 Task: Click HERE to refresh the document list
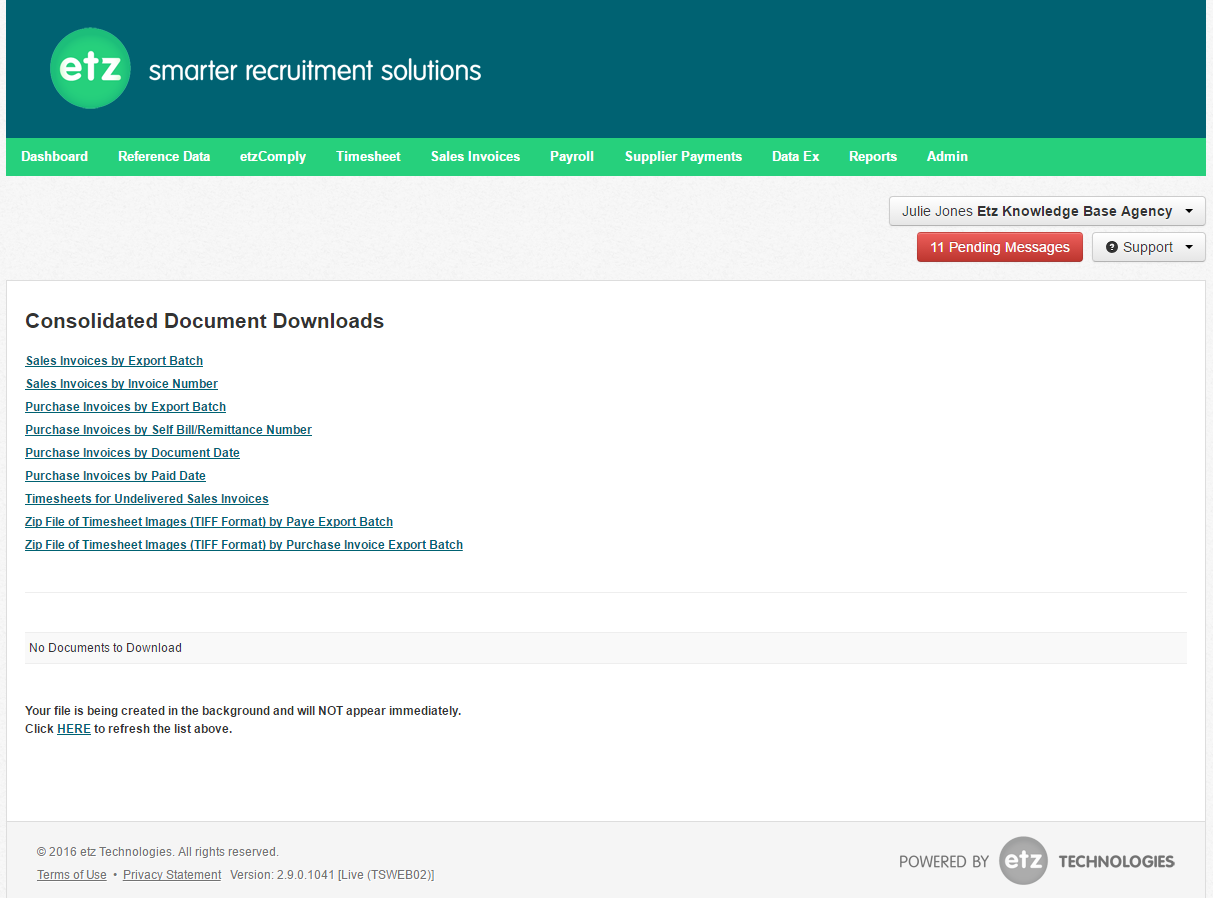(74, 729)
